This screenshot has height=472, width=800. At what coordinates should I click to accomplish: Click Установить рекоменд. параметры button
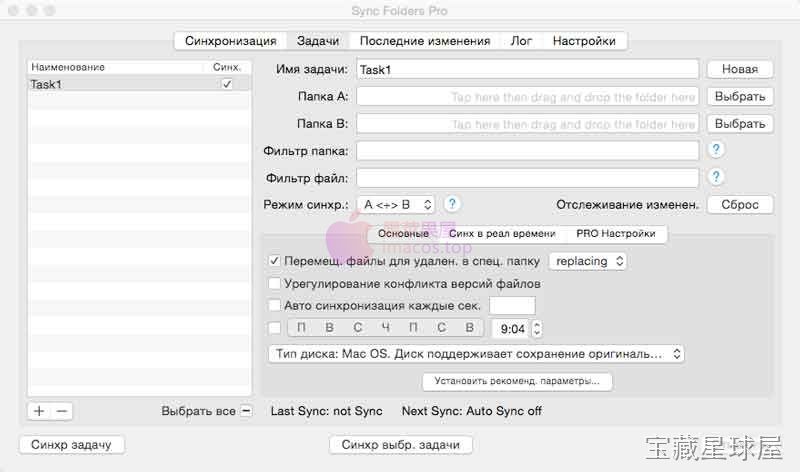[x=517, y=381]
